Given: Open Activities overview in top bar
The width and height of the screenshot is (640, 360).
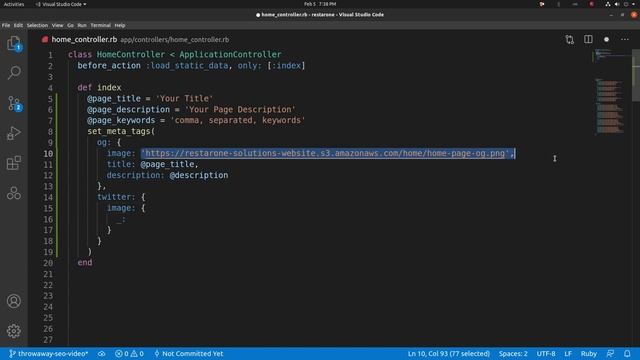Looking at the screenshot, I should tap(13, 4).
